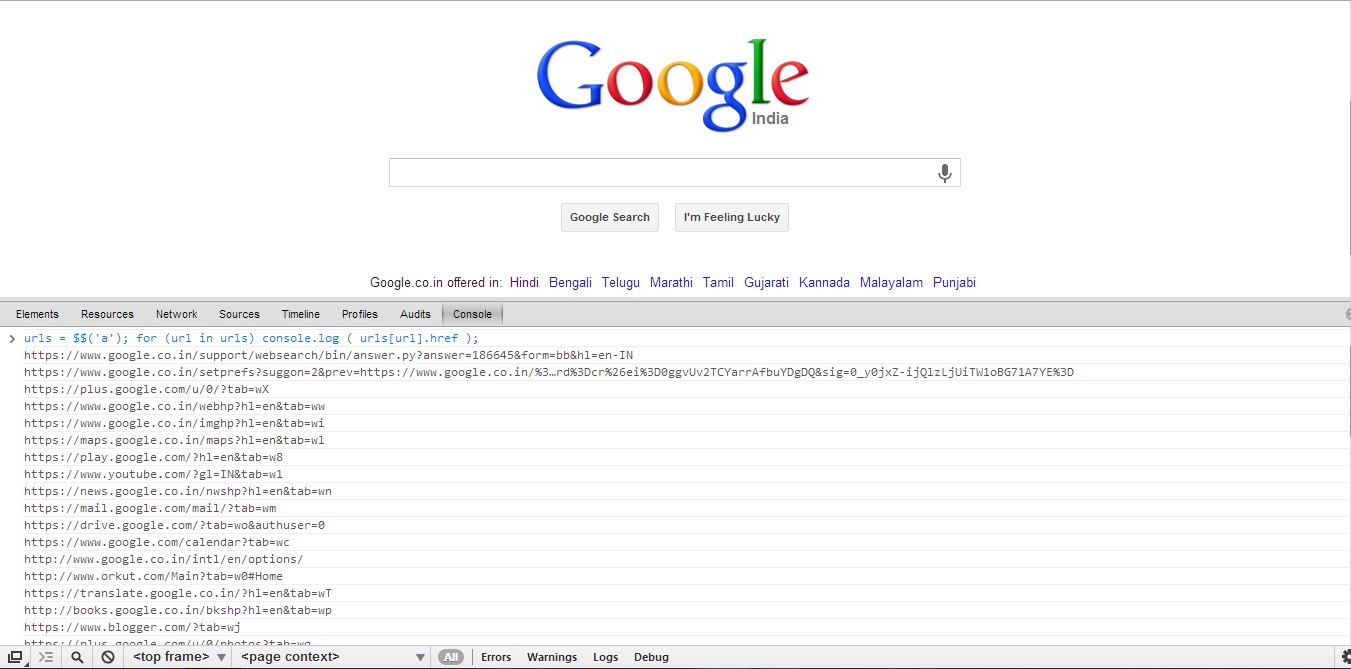Click the logged webhp?hl=en&tab=ww URL
This screenshot has width=1351, height=669.
pyautogui.click(x=174, y=406)
